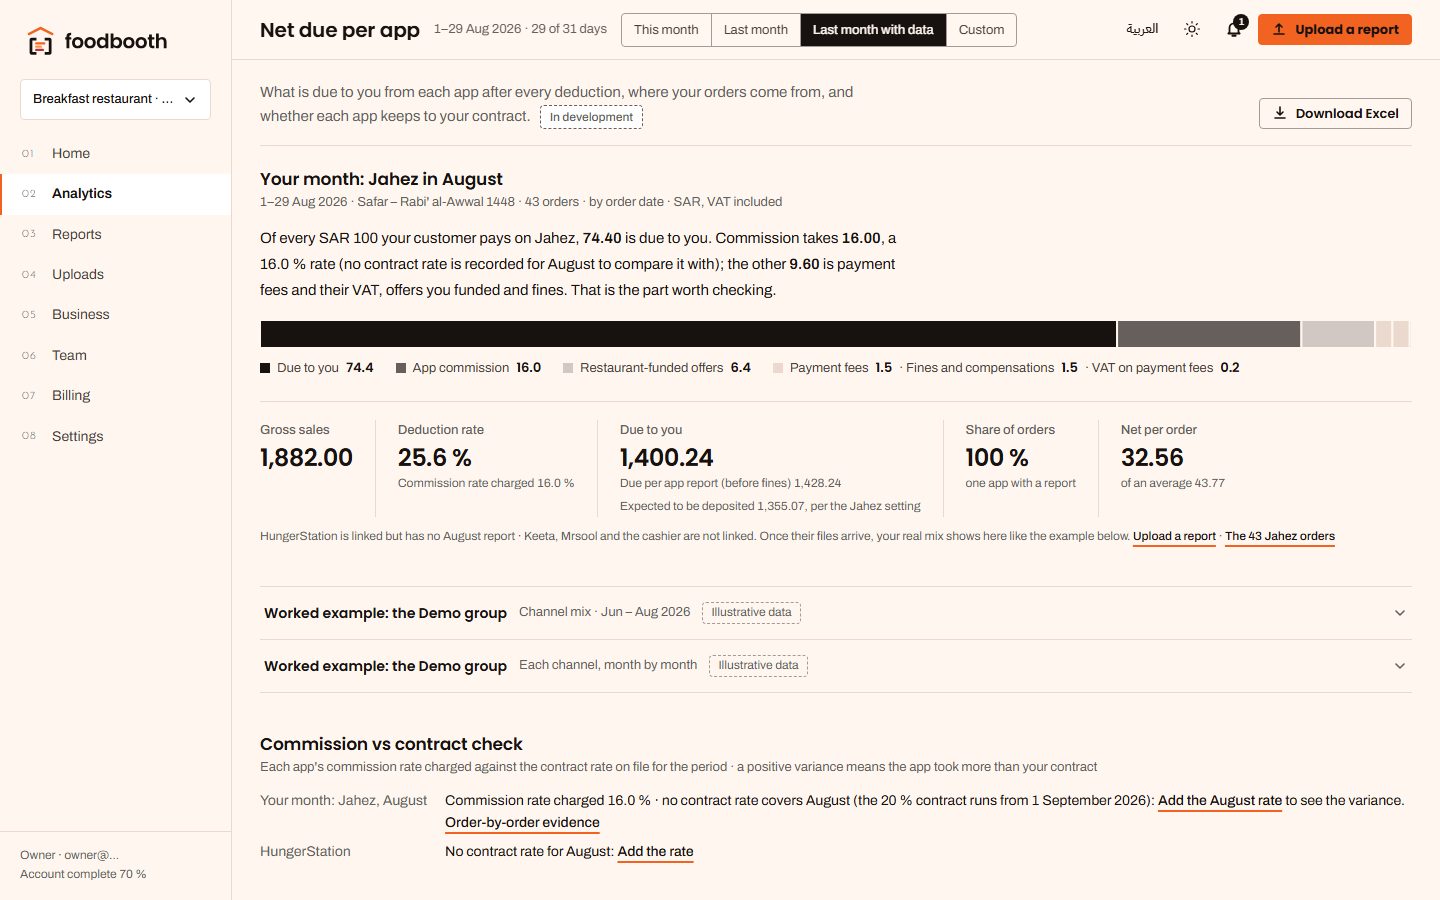Open the Team section

pos(115,355)
